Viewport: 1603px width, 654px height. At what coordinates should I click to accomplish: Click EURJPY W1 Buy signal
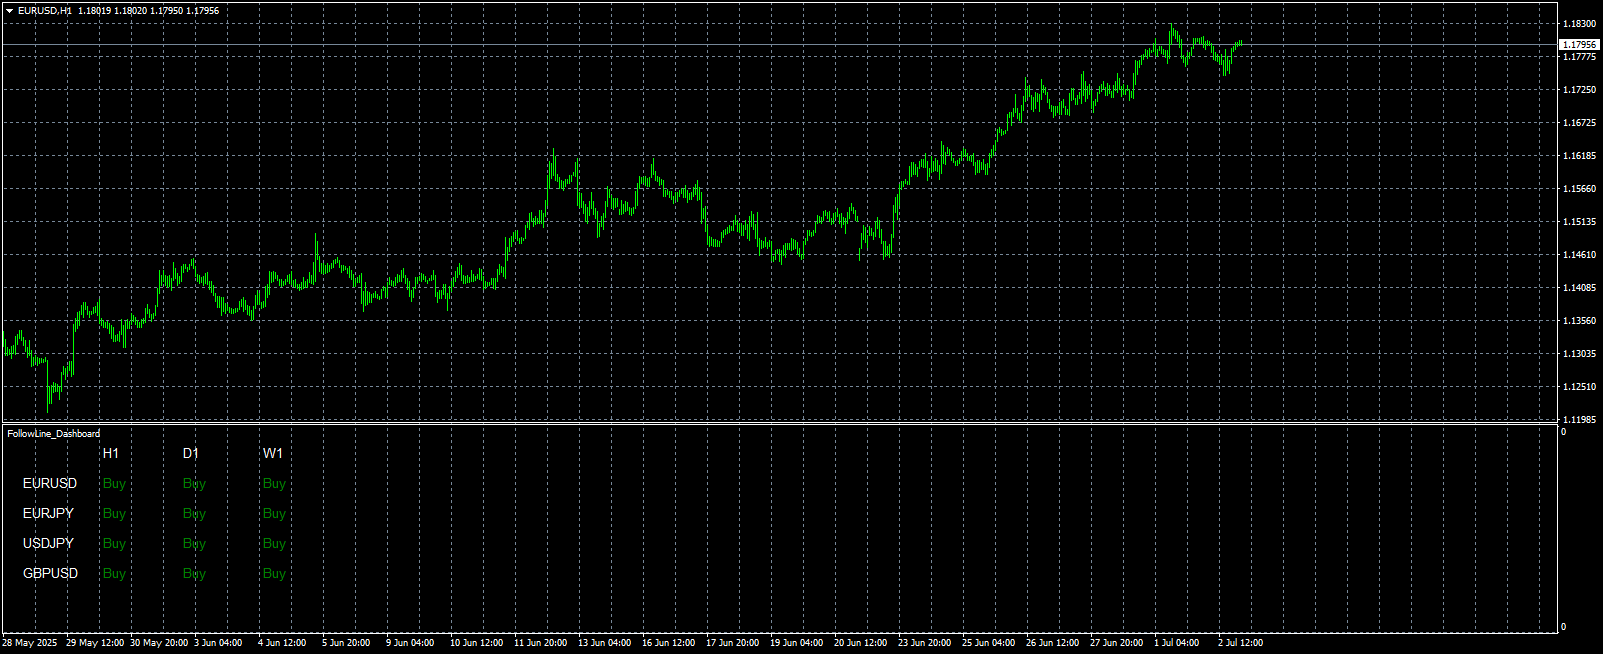click(274, 514)
